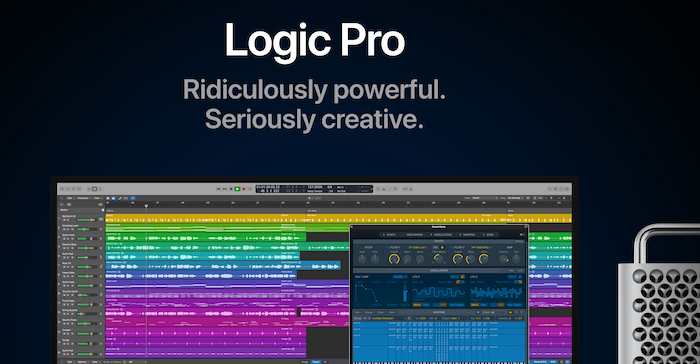700x364 pixels.
Task: Toggle Filter 2 power button
Action: [x=452, y=247]
